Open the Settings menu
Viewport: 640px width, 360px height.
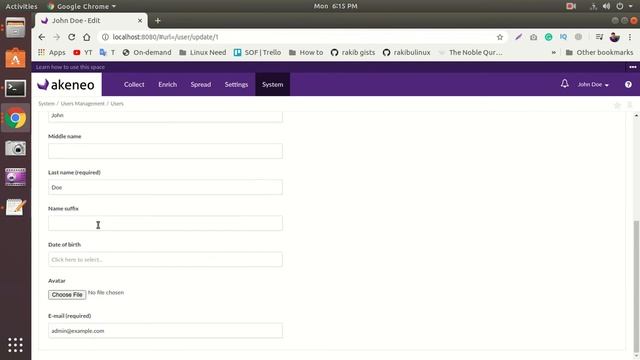point(236,84)
